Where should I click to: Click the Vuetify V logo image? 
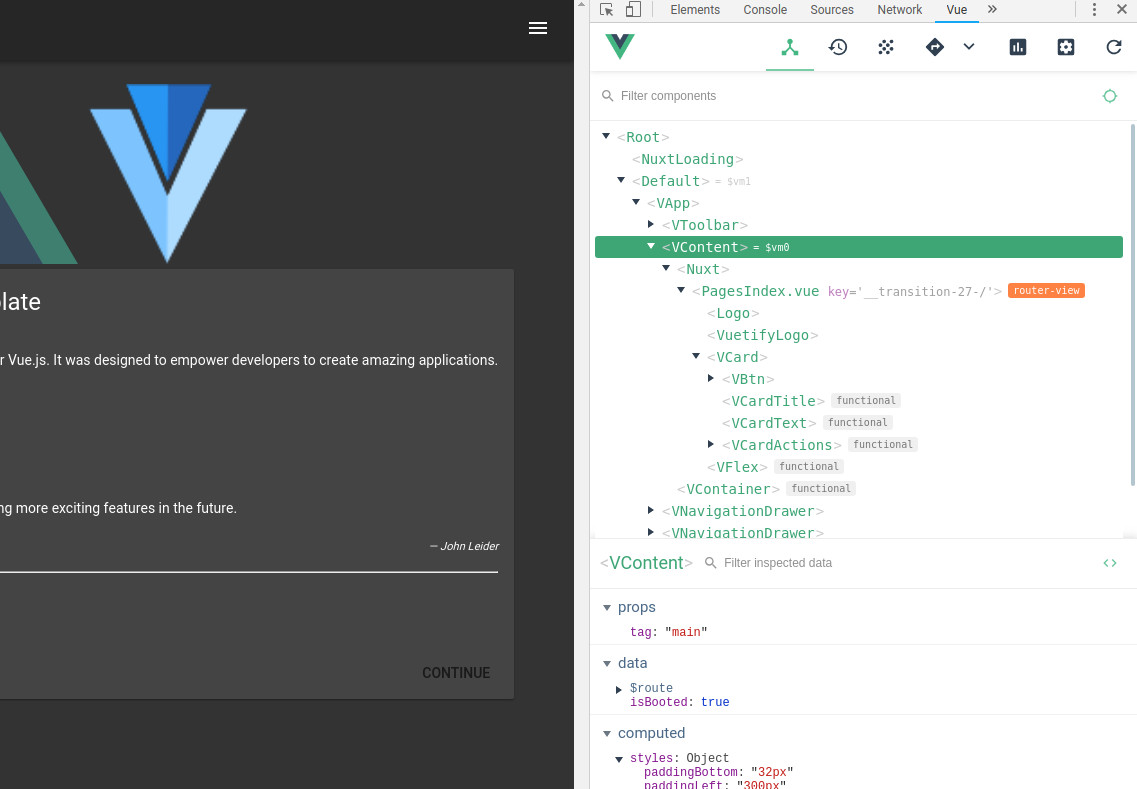[168, 173]
